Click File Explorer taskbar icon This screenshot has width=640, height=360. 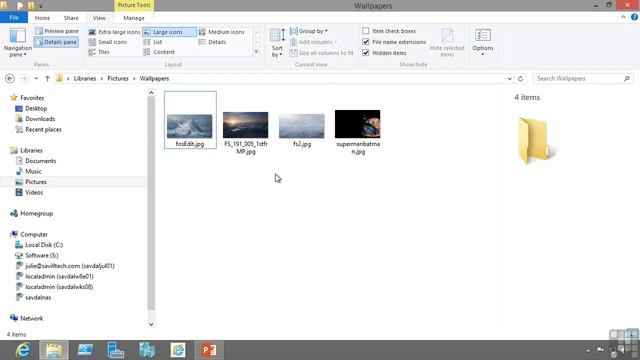pyautogui.click(x=54, y=350)
